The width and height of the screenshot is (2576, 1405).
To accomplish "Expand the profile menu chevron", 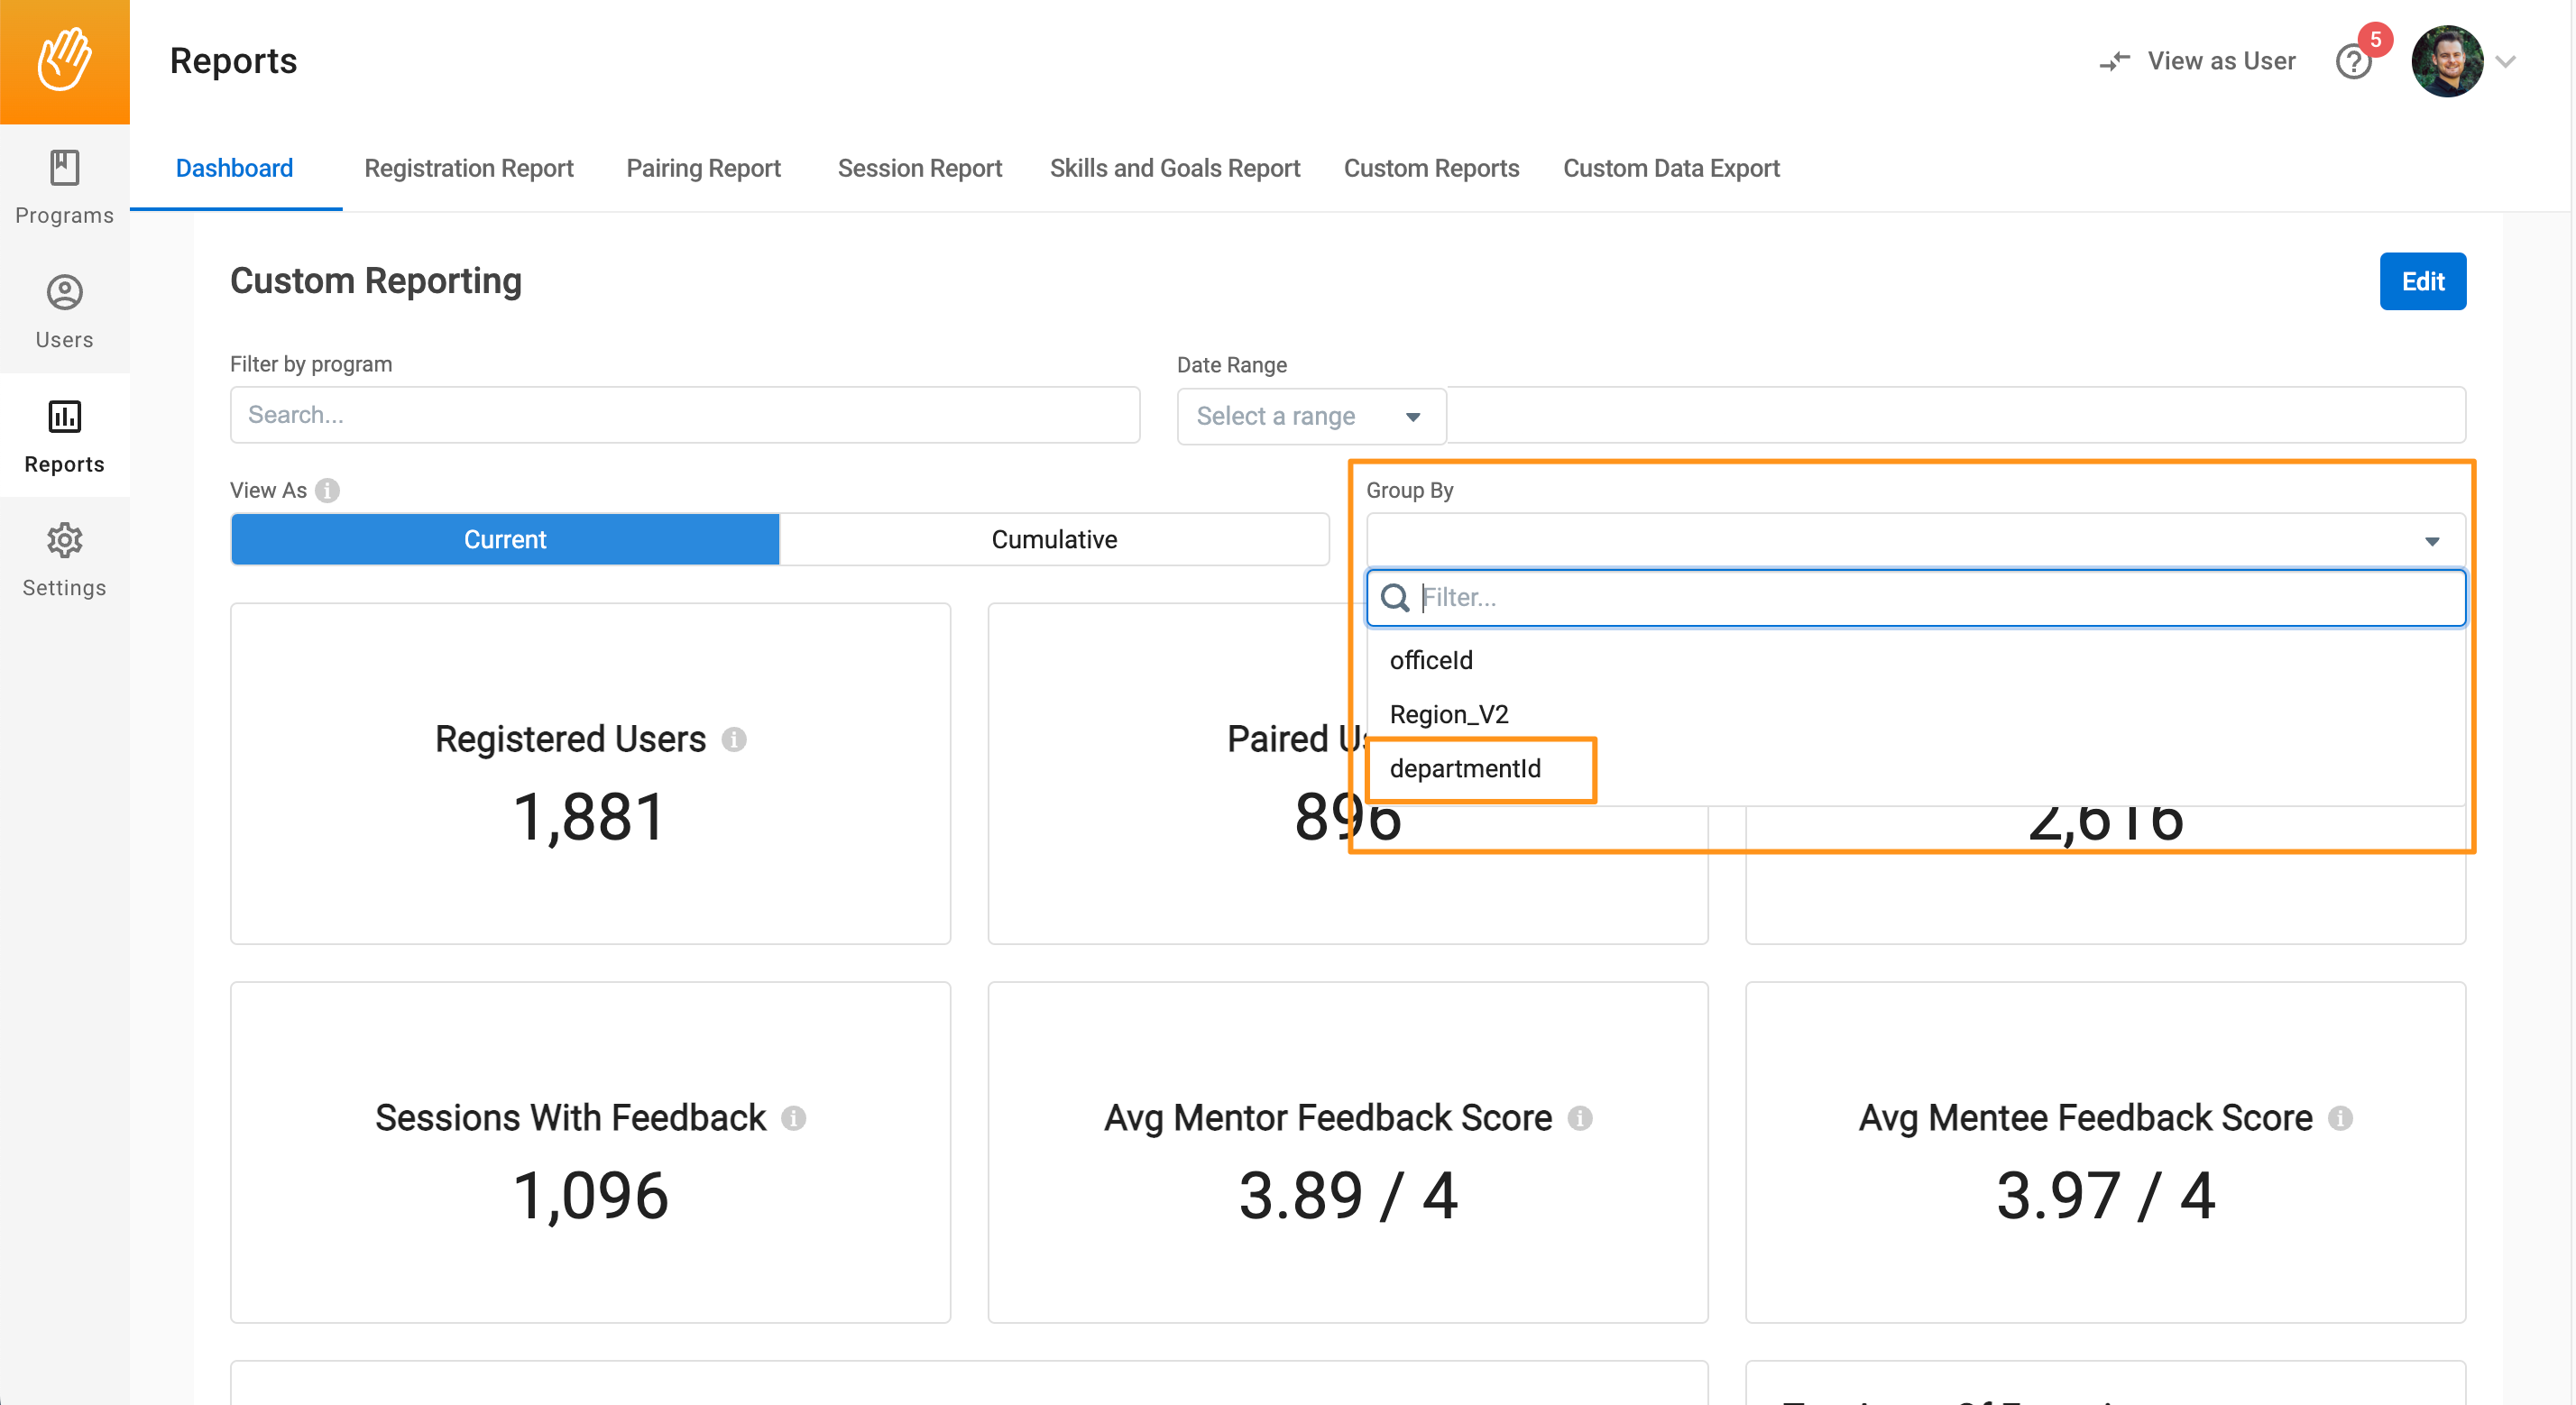I will (x=2505, y=61).
